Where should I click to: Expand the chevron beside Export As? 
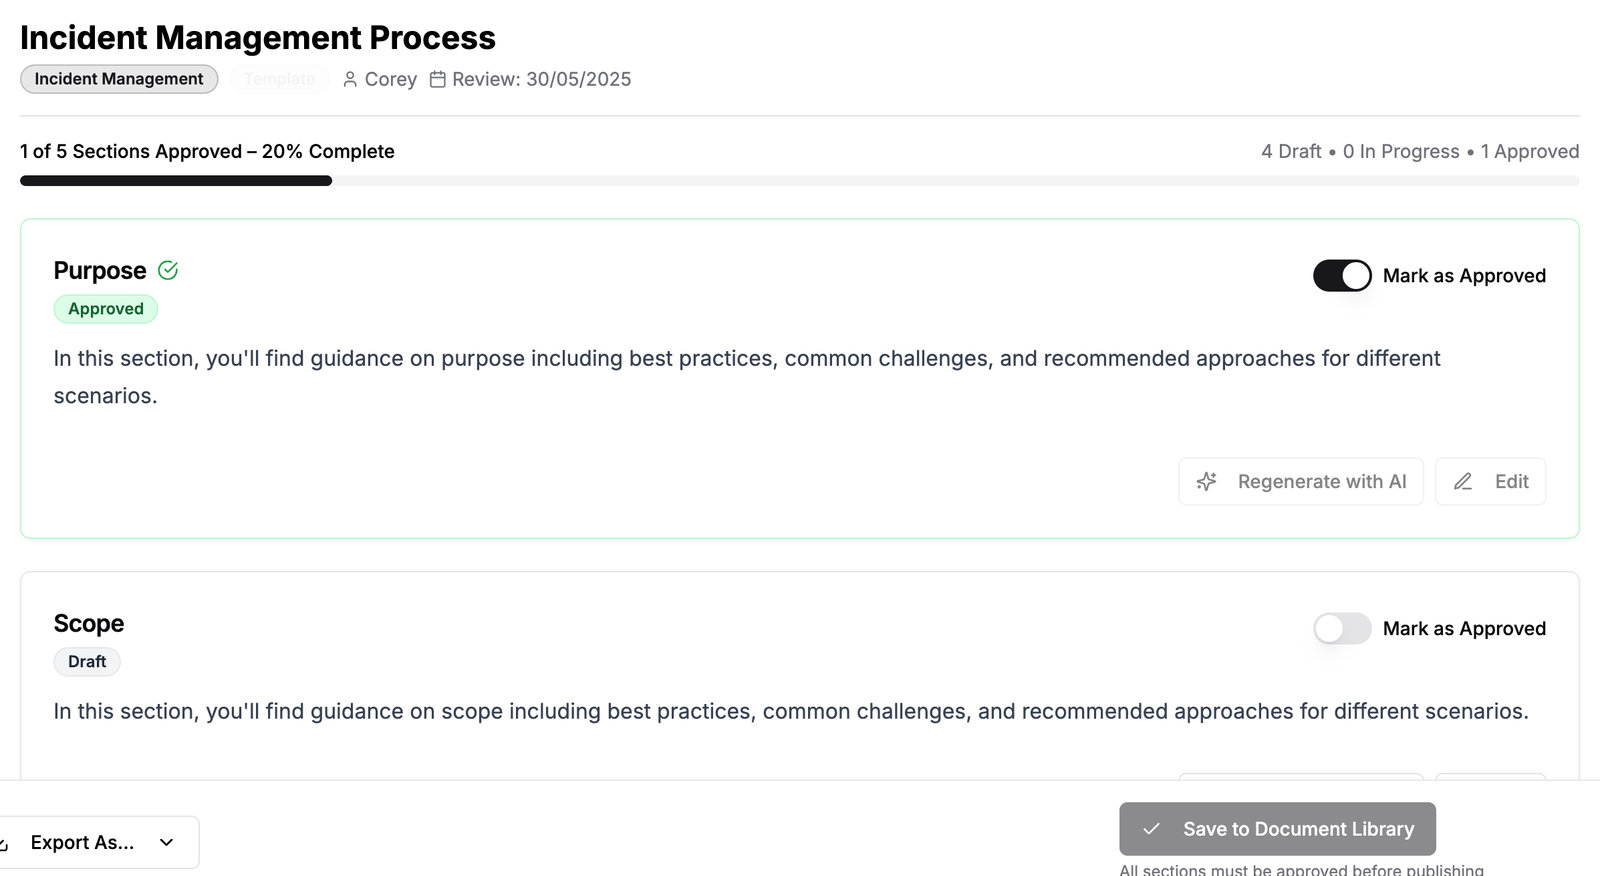(166, 842)
